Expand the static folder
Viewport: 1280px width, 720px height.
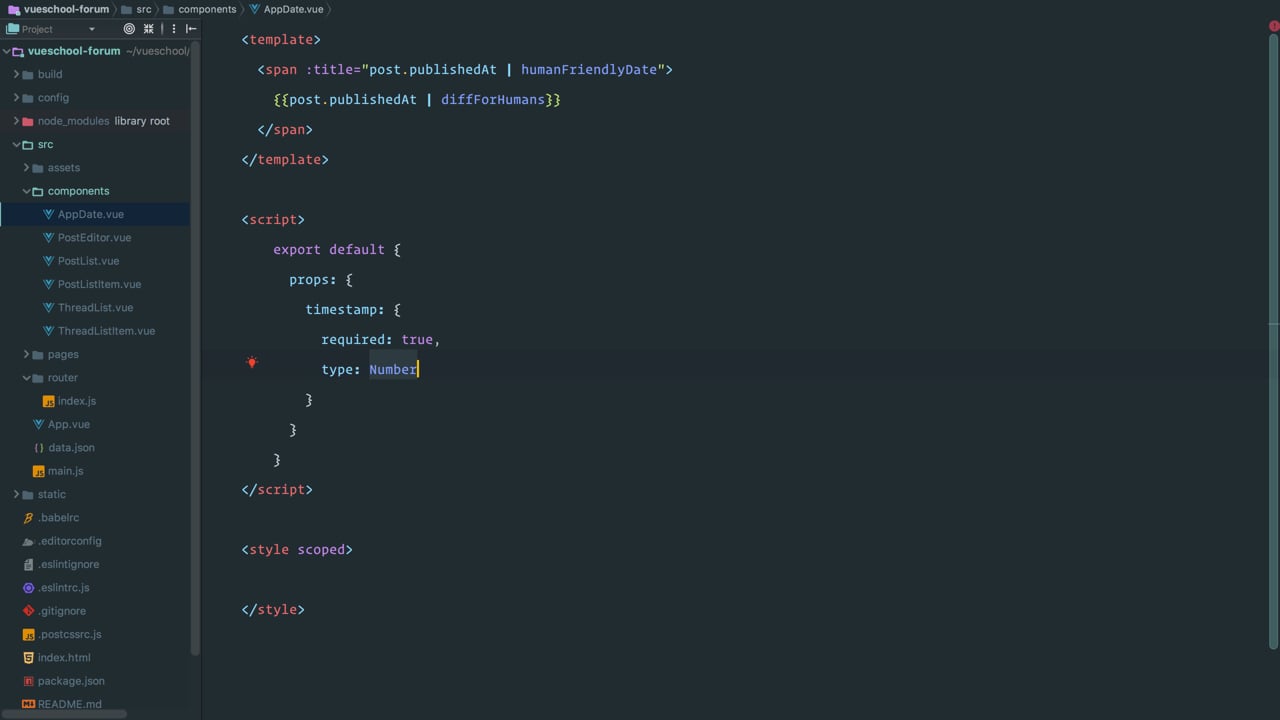16,495
